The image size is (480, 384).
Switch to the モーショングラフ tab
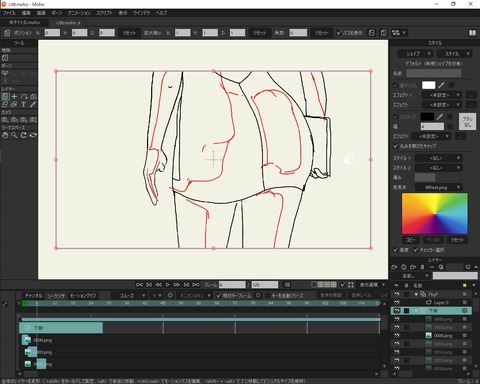click(x=83, y=296)
